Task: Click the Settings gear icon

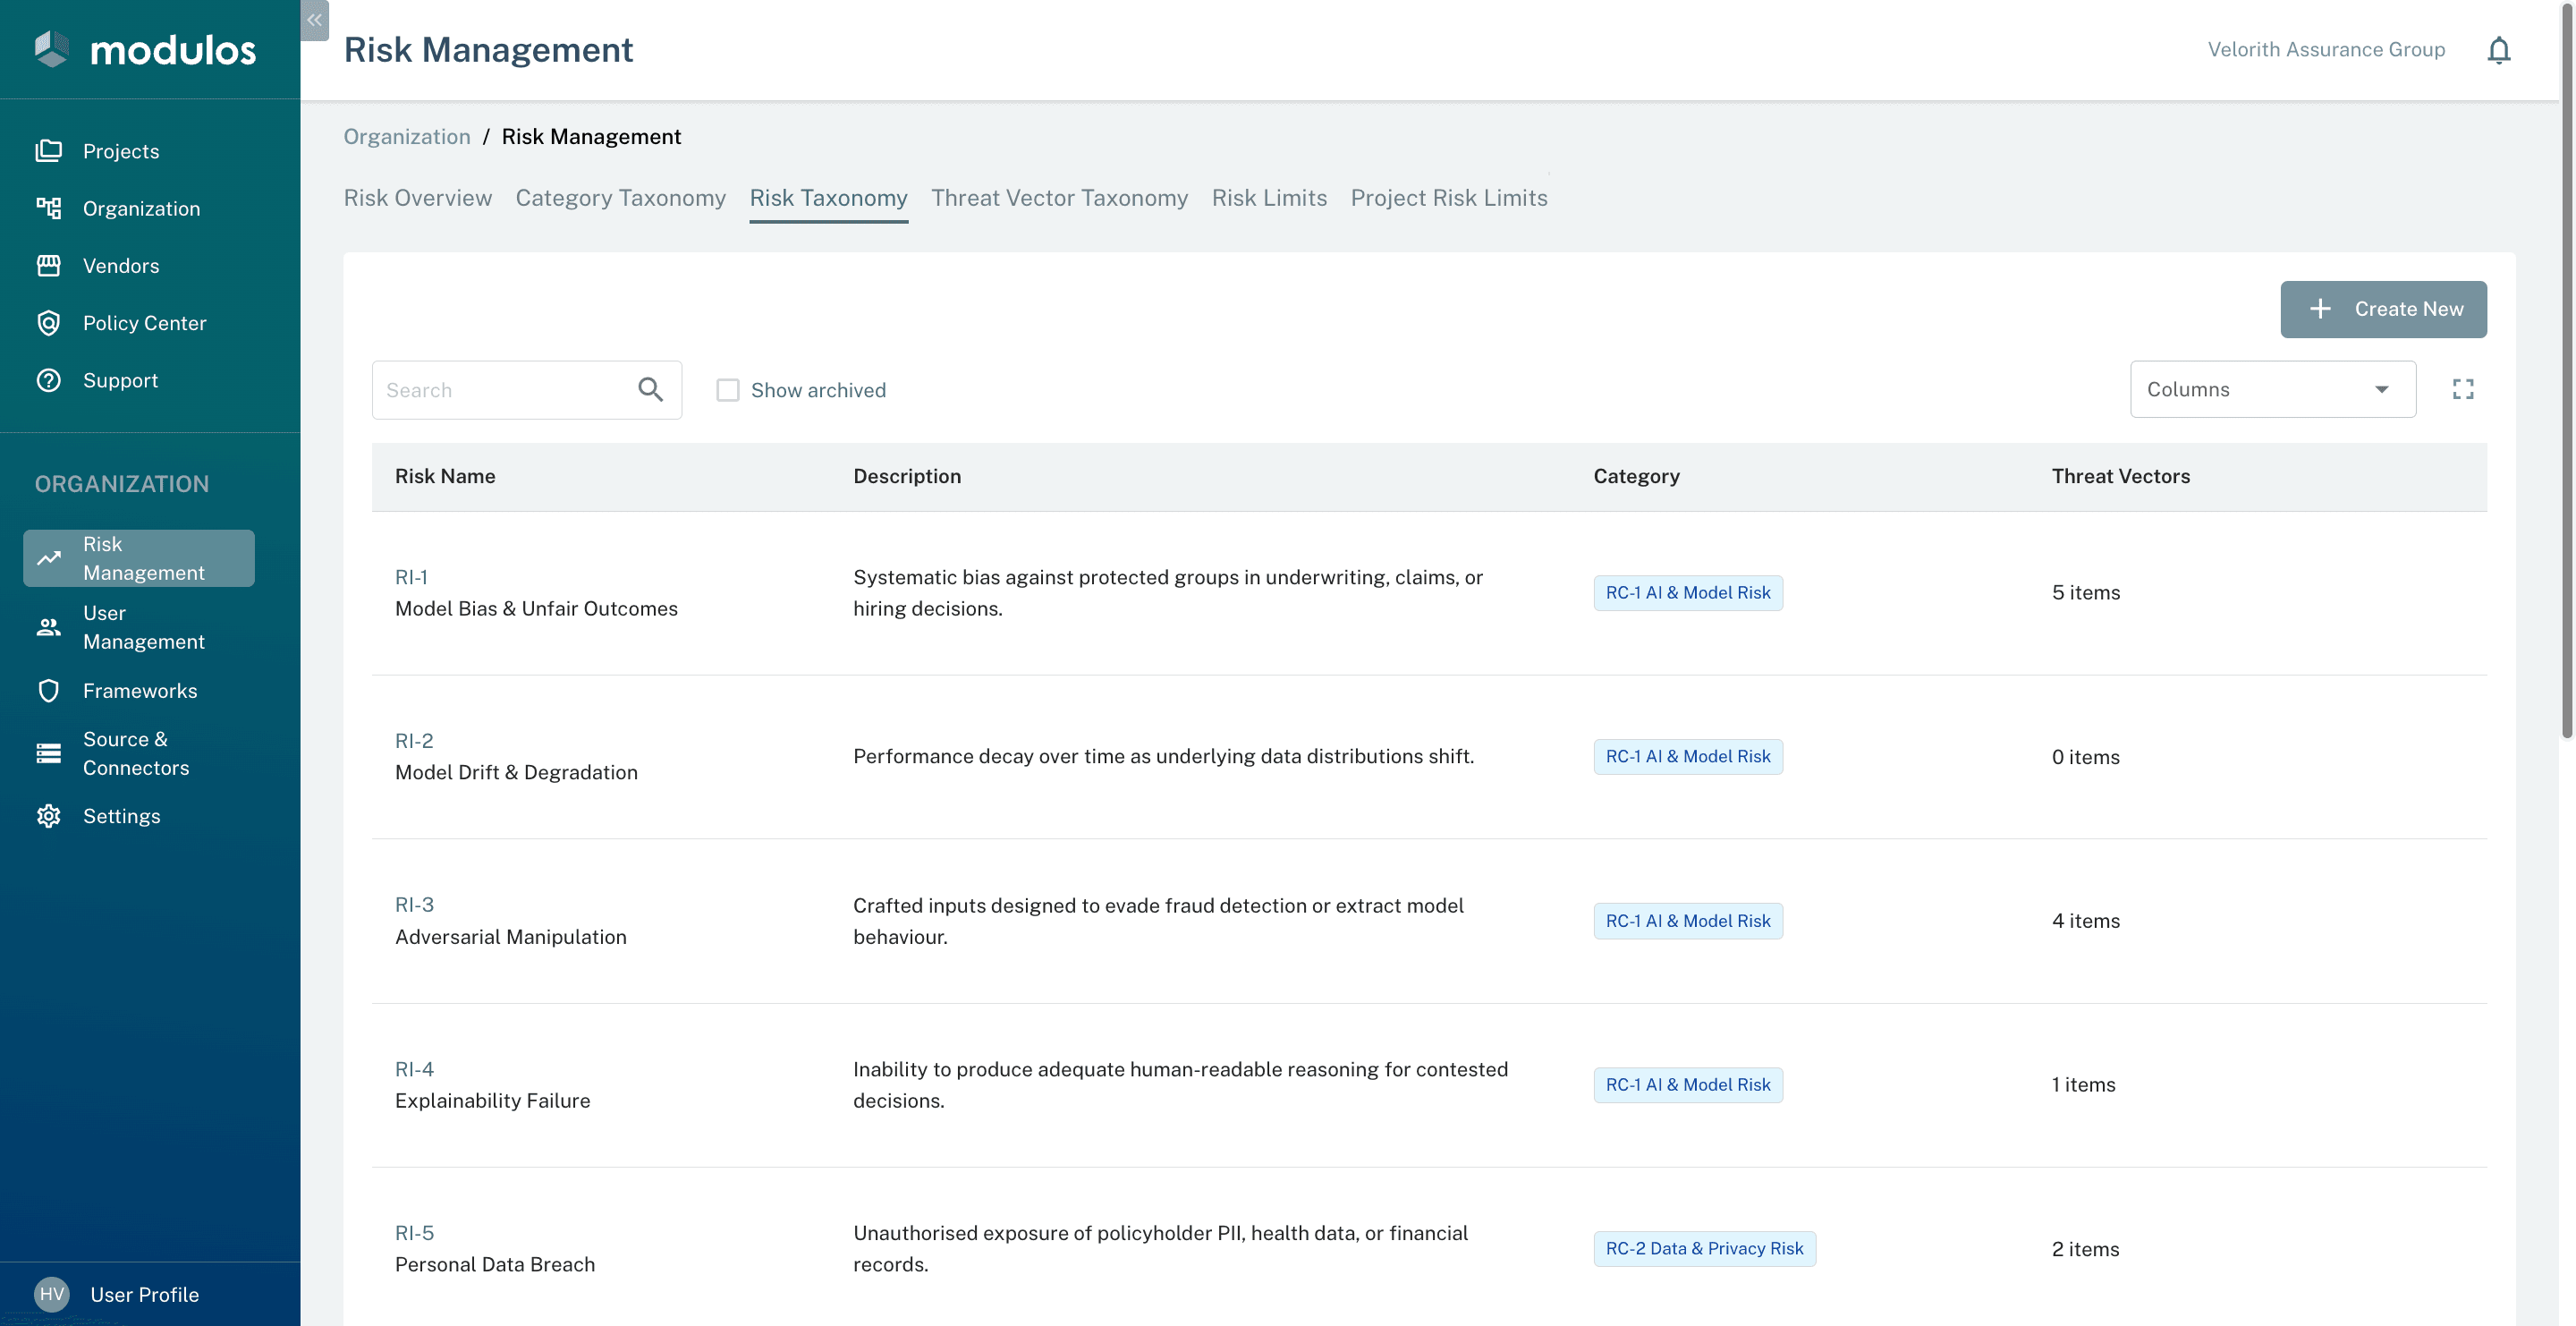Action: (x=48, y=816)
